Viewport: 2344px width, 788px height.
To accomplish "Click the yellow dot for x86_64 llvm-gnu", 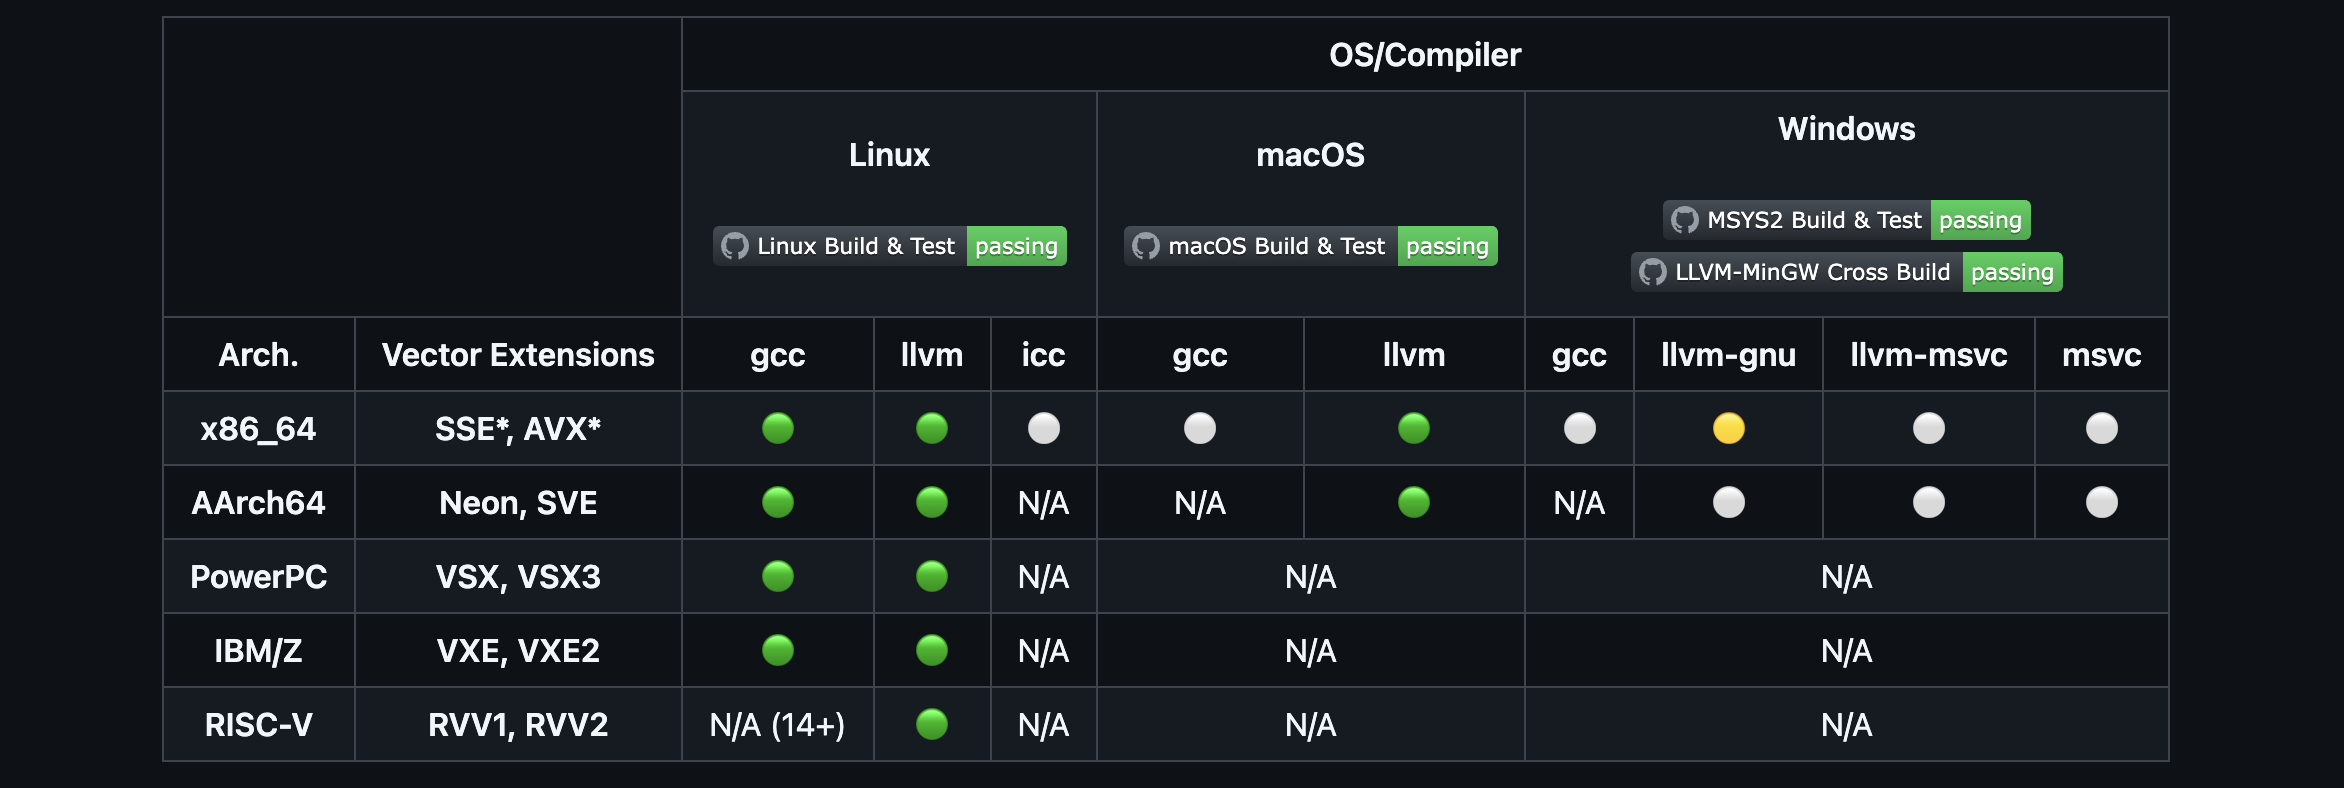I will click(1729, 428).
